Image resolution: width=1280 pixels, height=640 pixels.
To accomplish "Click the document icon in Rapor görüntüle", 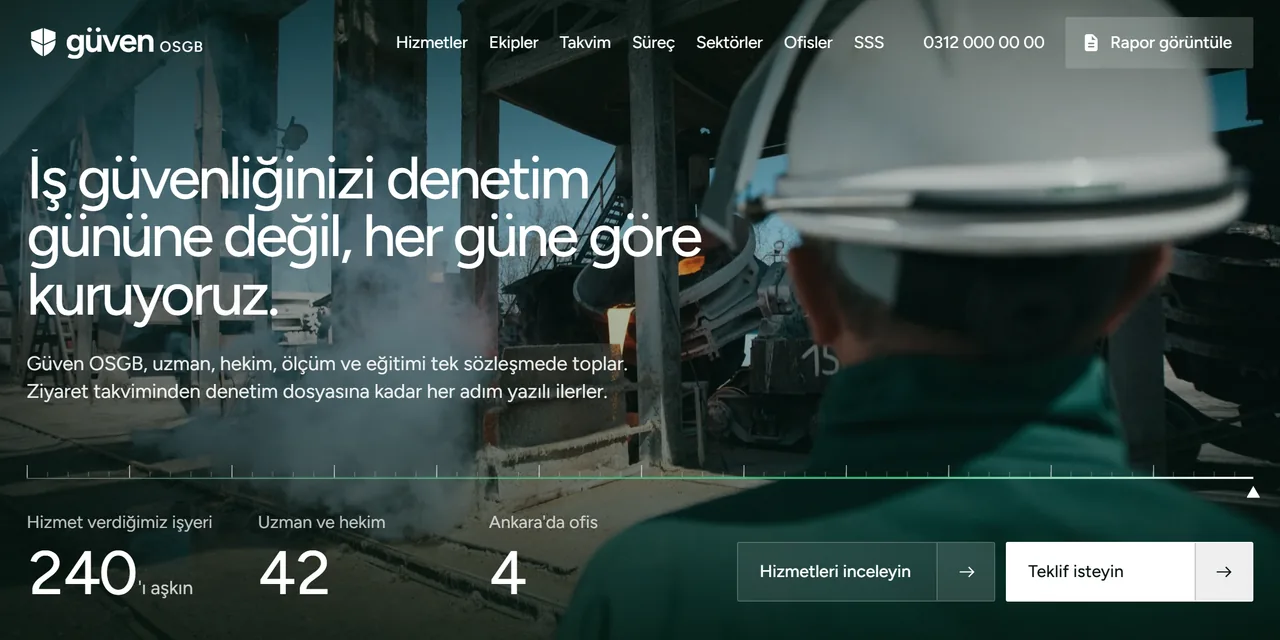I will [1091, 43].
